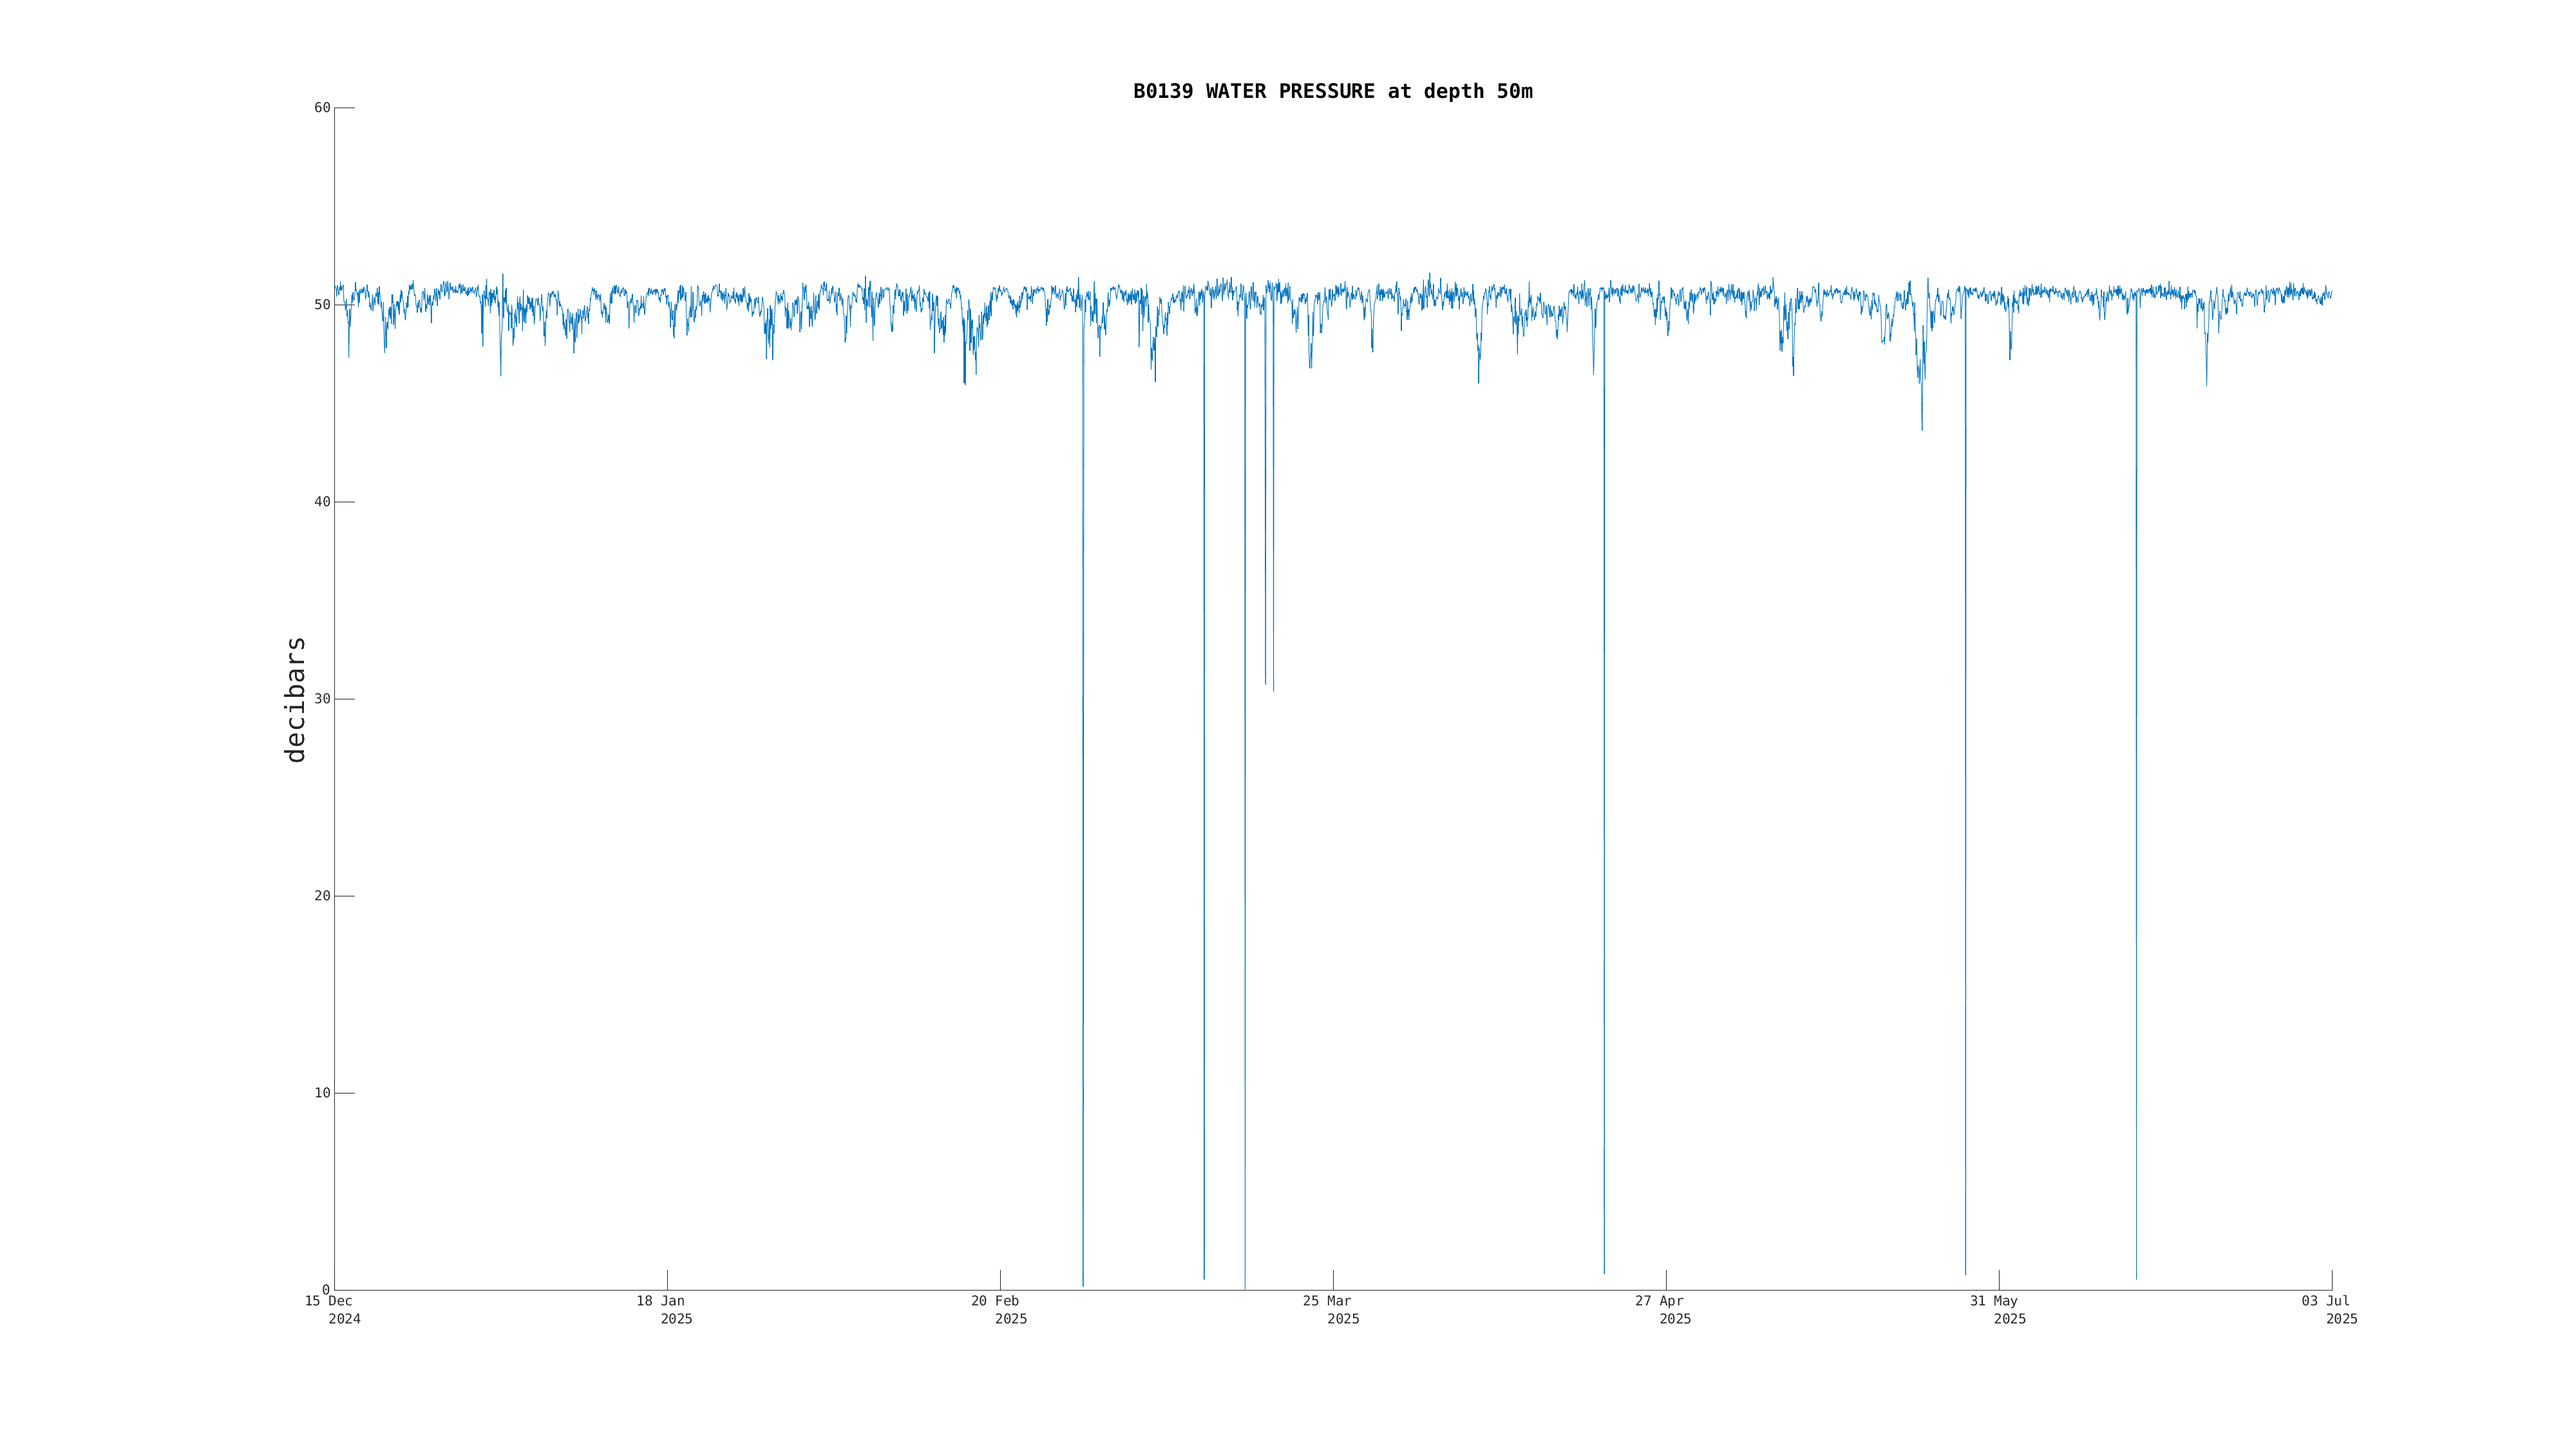2576x1449 pixels.
Task: Click the last deep spike in mid June
Action: click(x=2136, y=785)
